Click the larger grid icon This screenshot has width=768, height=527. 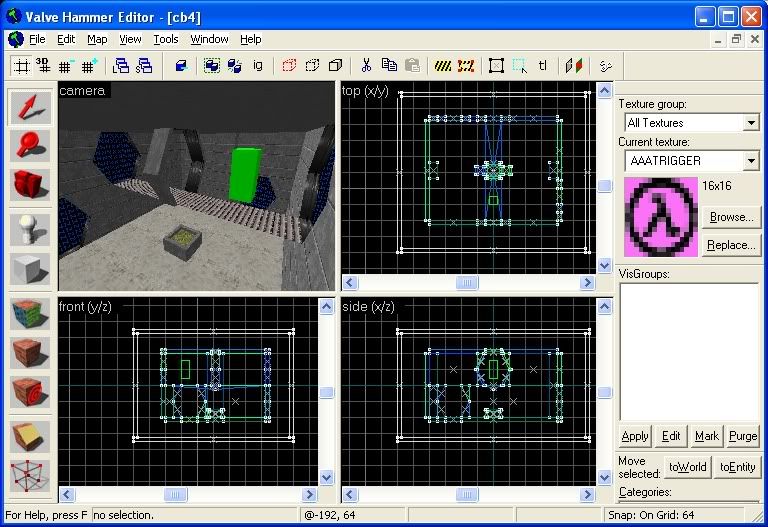[x=89, y=66]
